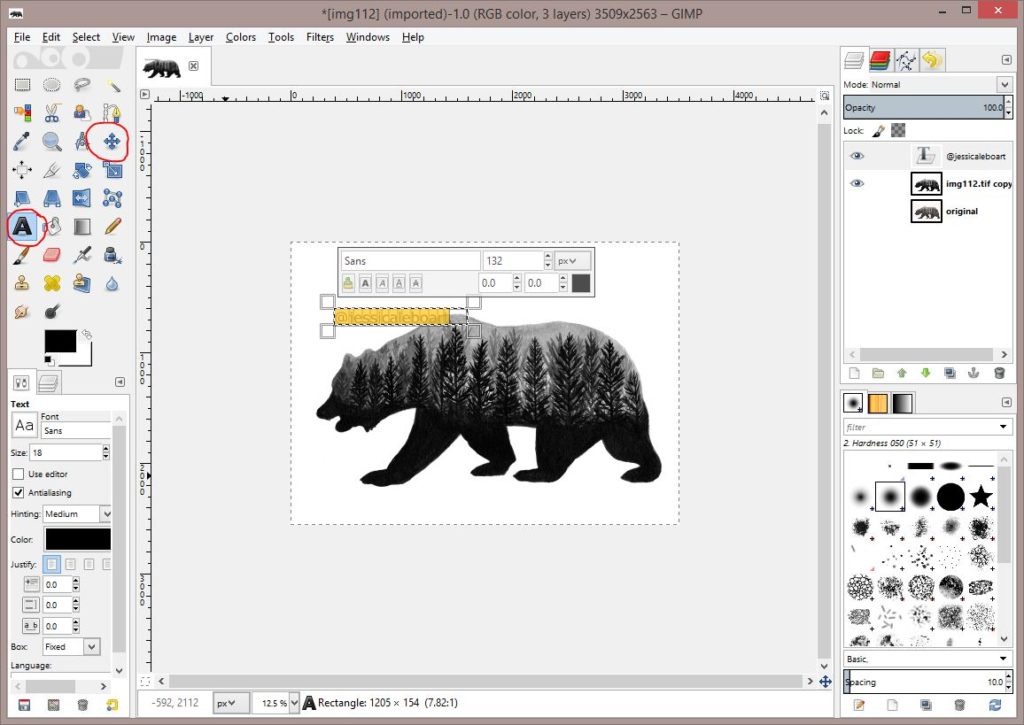Activate the Crop tool
This screenshot has width=1024, height=725.
click(52, 170)
